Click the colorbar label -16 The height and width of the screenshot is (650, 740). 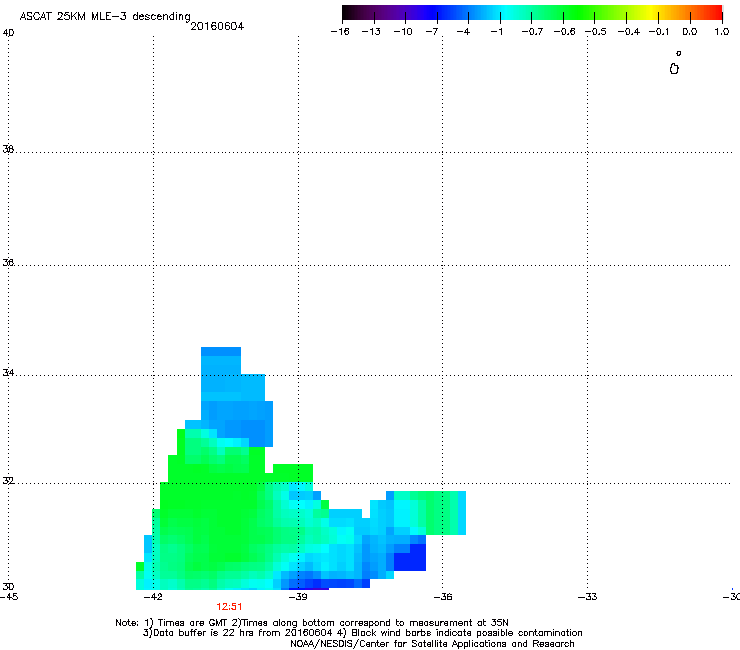pyautogui.click(x=340, y=32)
